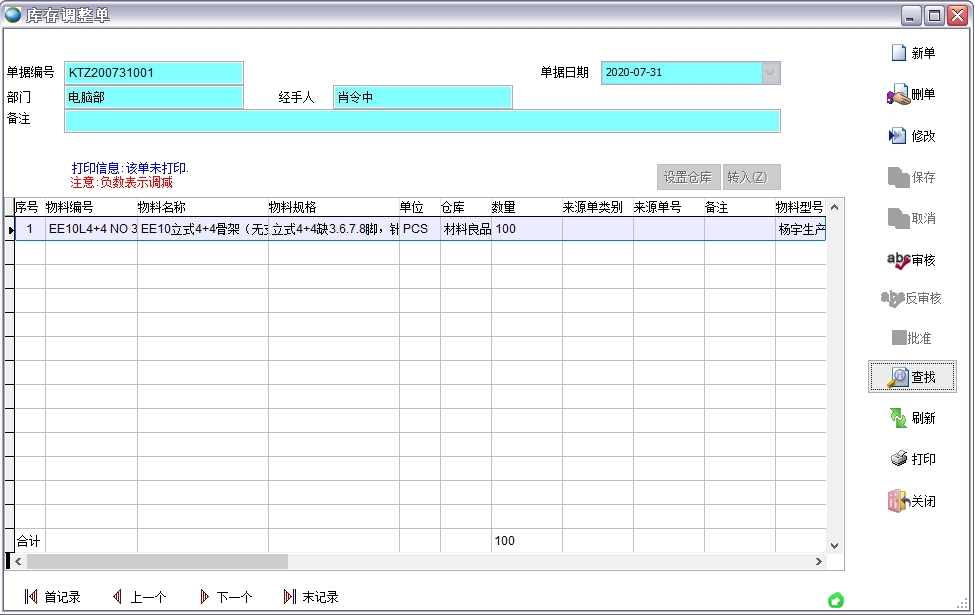
Task: Click the 备注 remarks input field
Action: [x=421, y=121]
